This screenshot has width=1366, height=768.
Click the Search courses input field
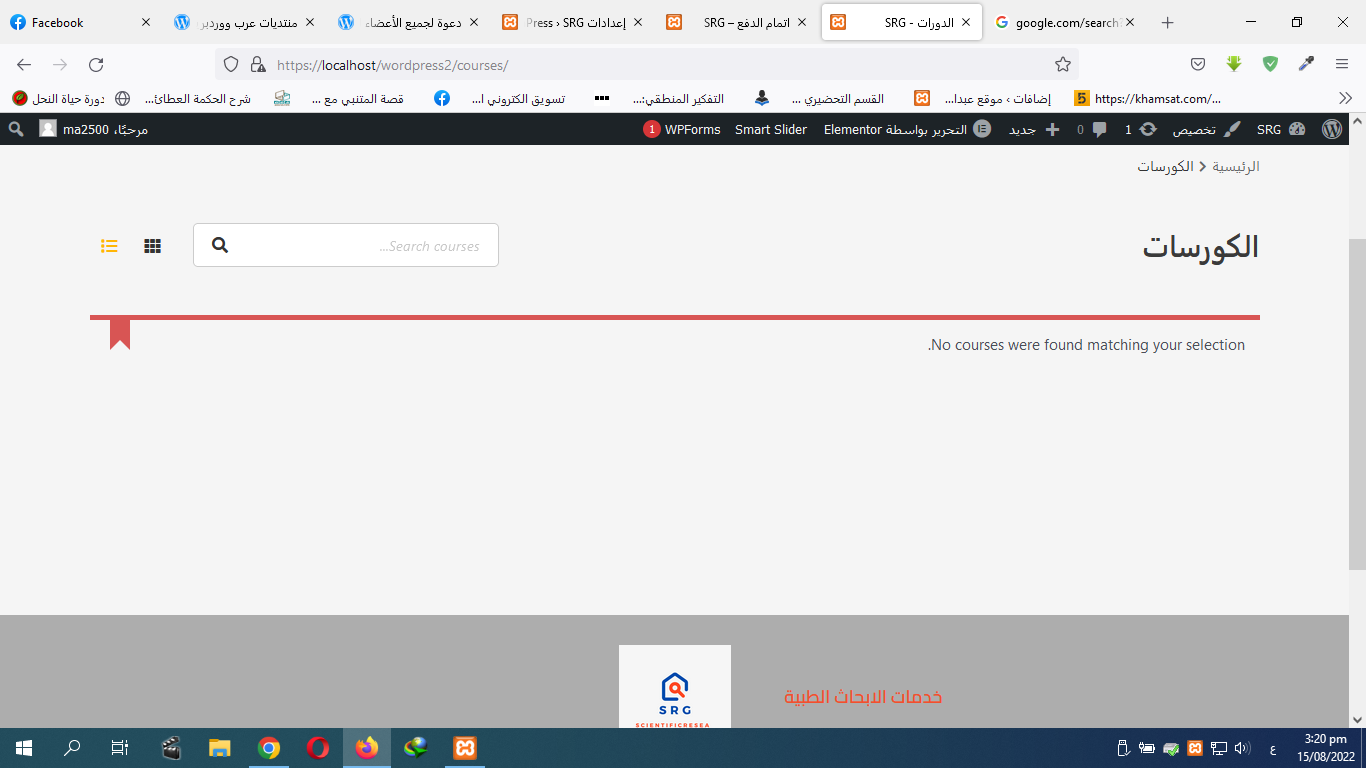coord(346,245)
